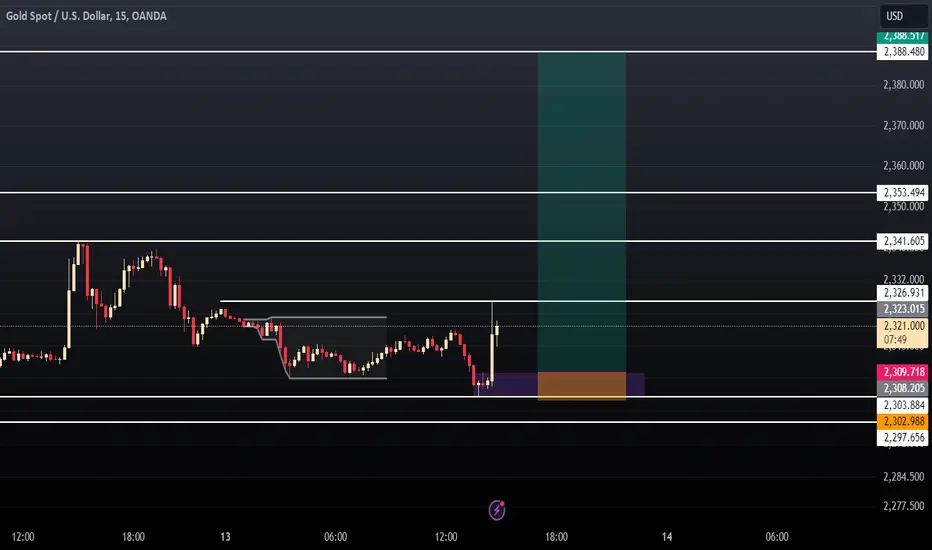Click the 2,380.000 axis price value
This screenshot has height=550, width=932.
pos(903,84)
